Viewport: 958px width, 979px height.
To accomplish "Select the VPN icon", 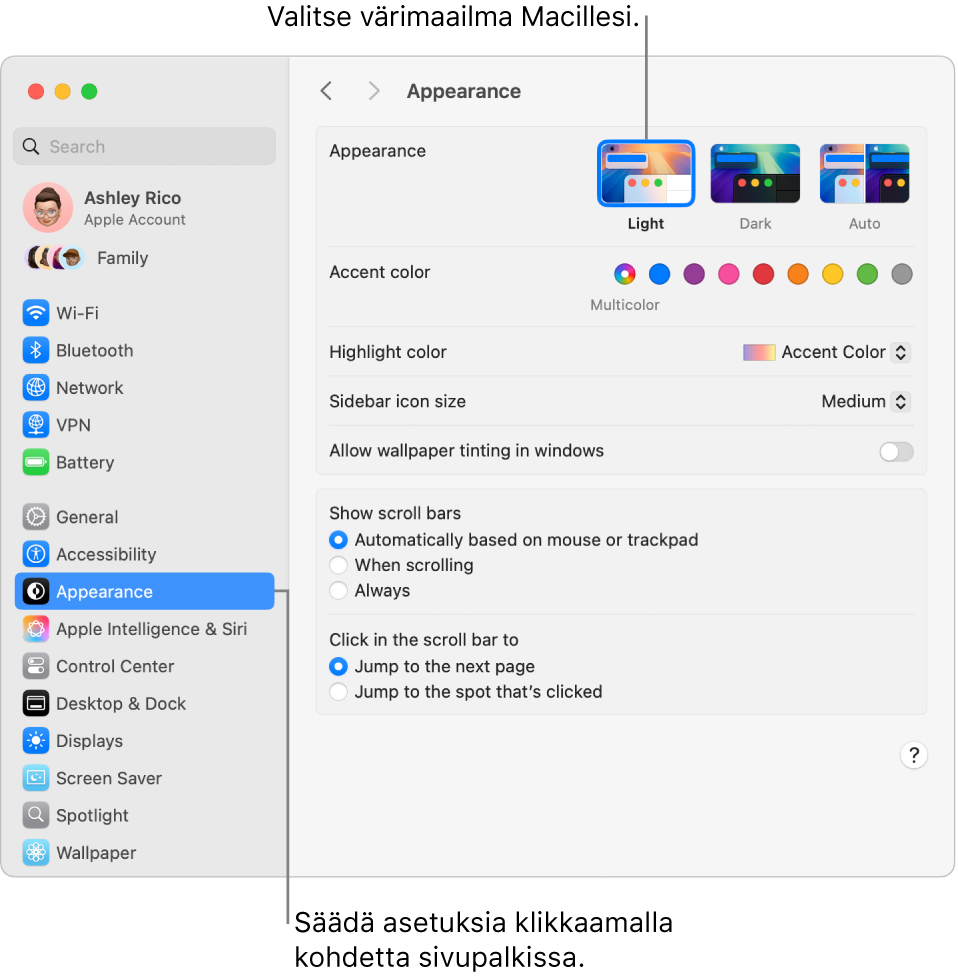I will tap(36, 425).
